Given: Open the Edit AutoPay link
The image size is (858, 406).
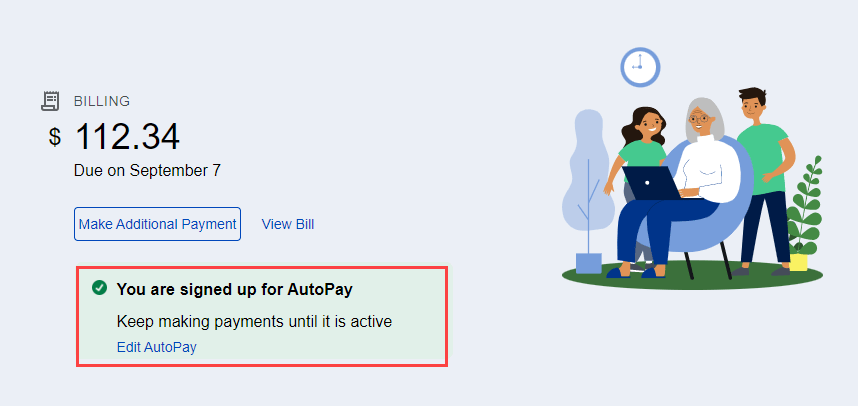Looking at the screenshot, I should pos(156,347).
